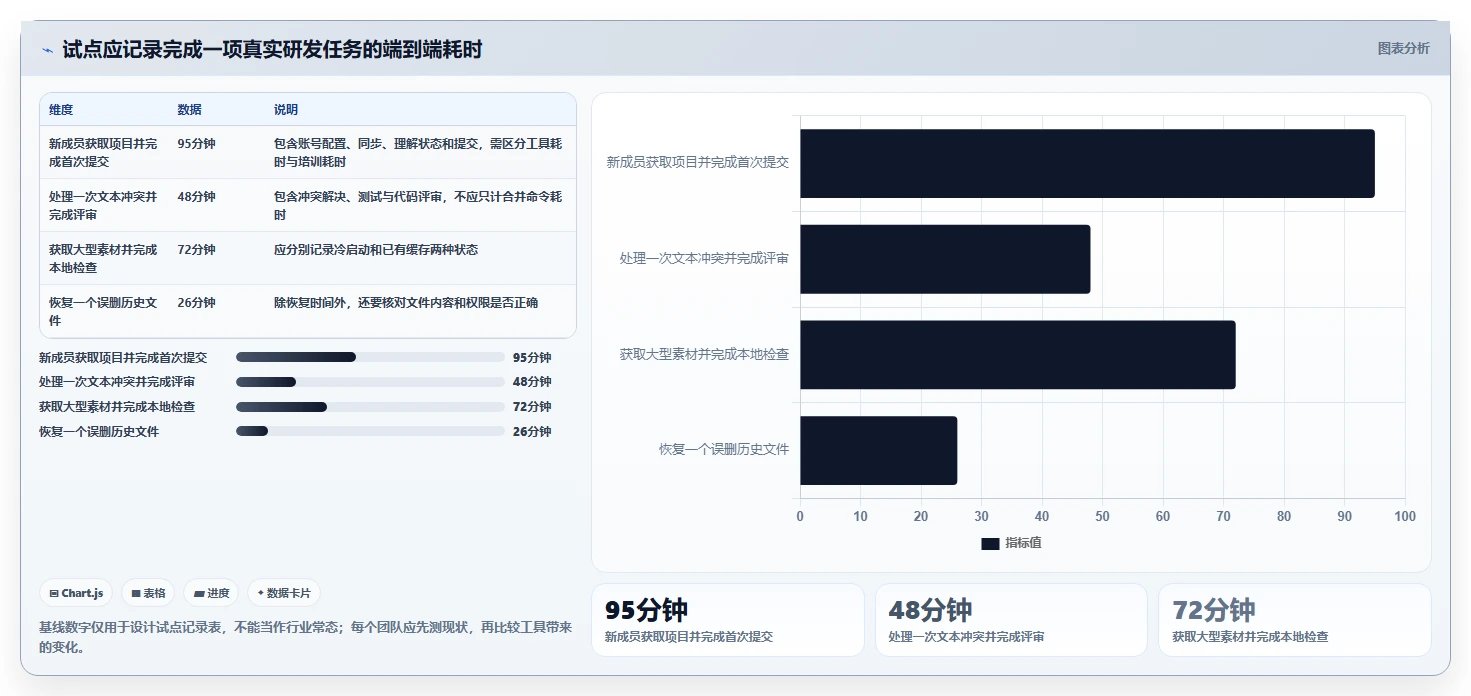Click progress list label 新成员获取项目并完成首次提交
The image size is (1471, 696).
(x=123, y=358)
